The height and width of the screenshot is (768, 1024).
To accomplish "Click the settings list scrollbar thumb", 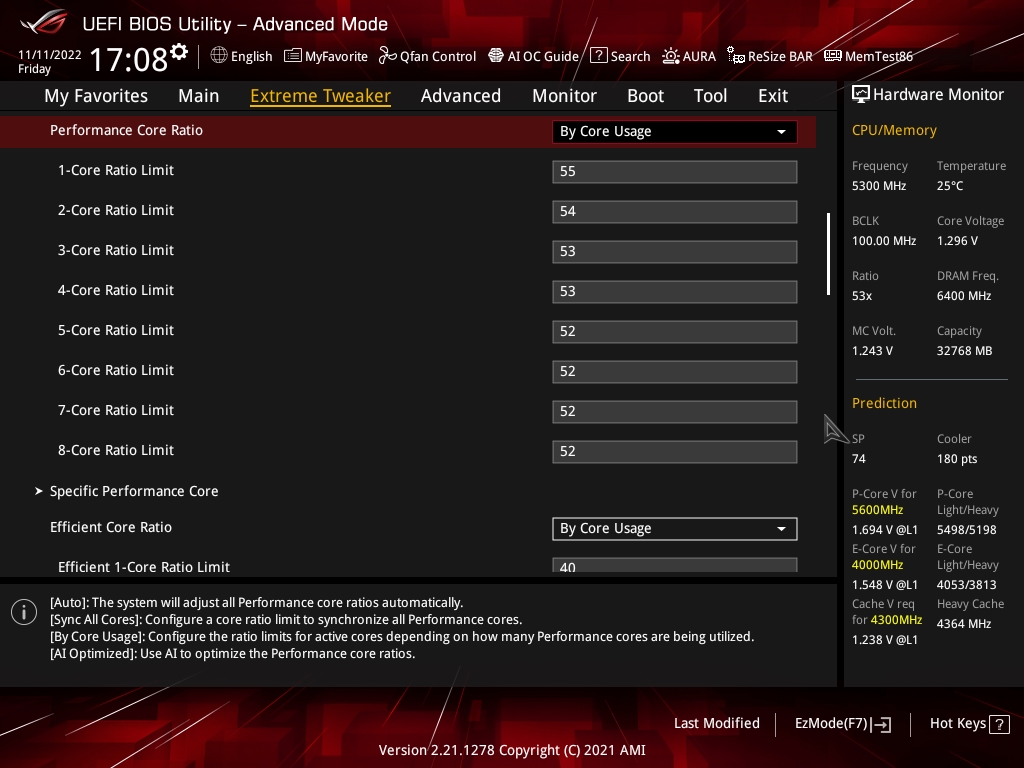I will click(828, 253).
